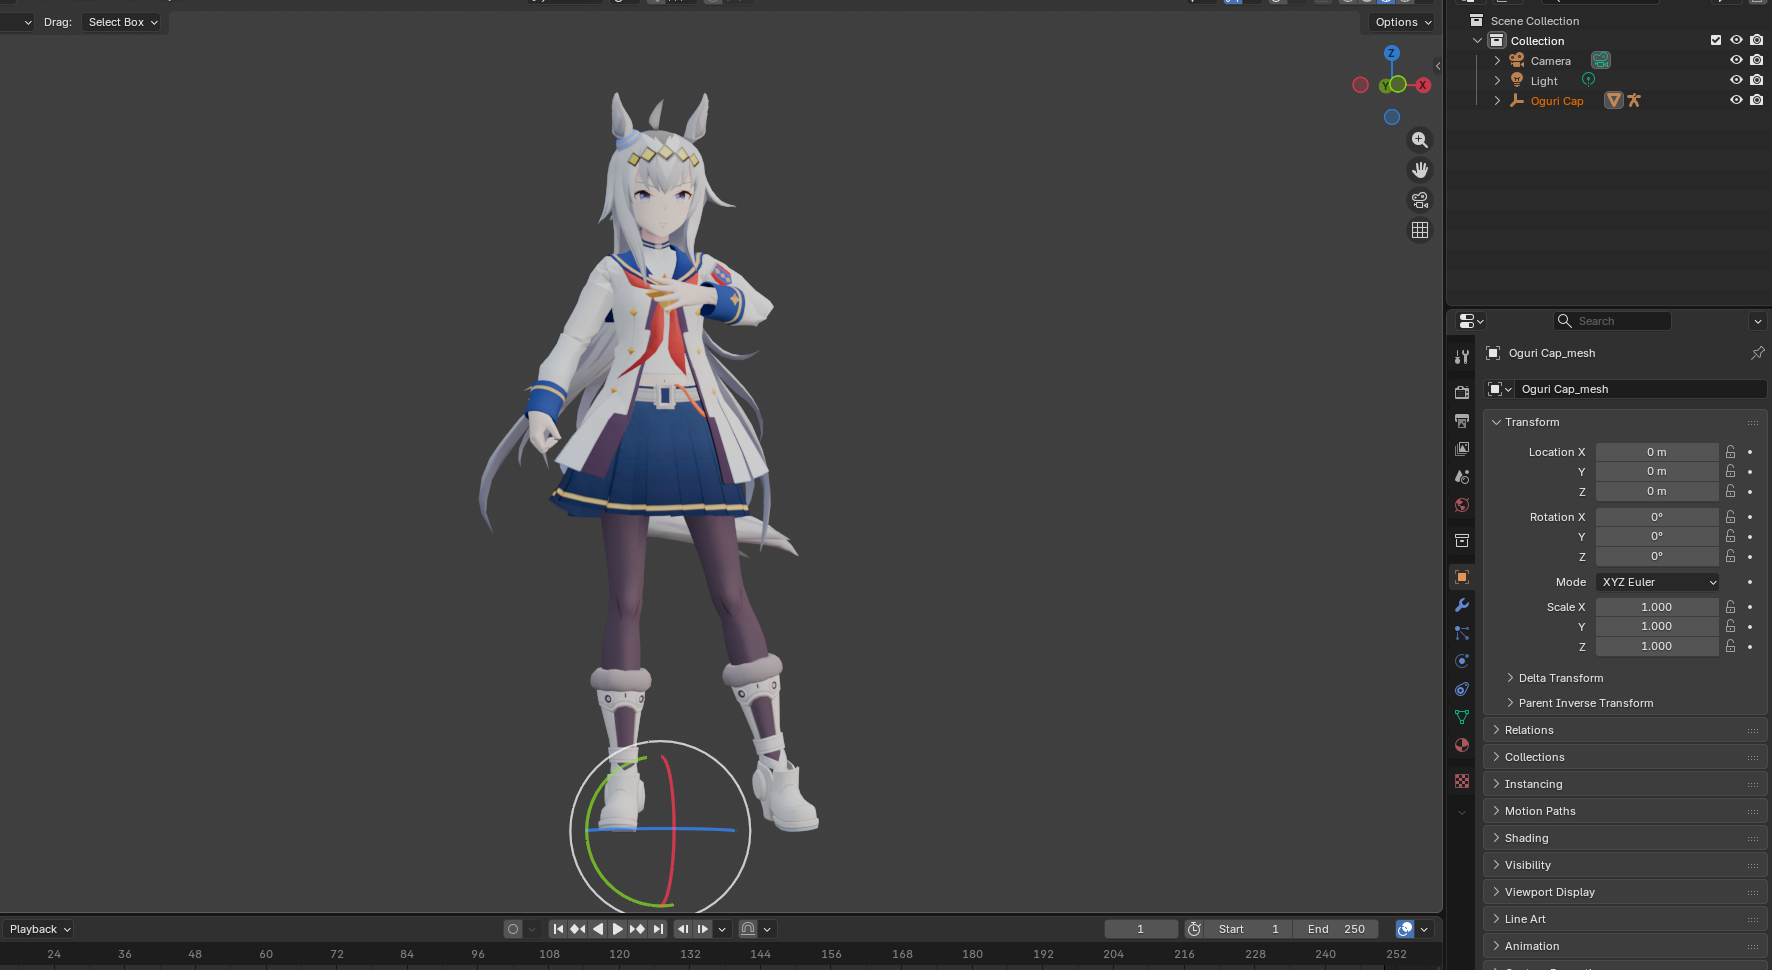Open the Drag Select Box dropdown
This screenshot has width=1772, height=970.
click(123, 22)
